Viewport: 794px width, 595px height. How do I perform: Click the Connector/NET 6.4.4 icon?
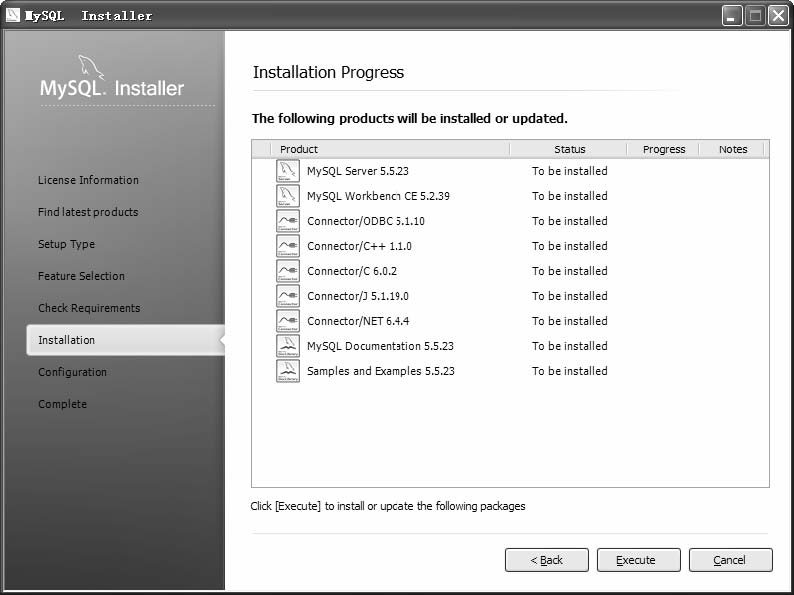coord(288,321)
